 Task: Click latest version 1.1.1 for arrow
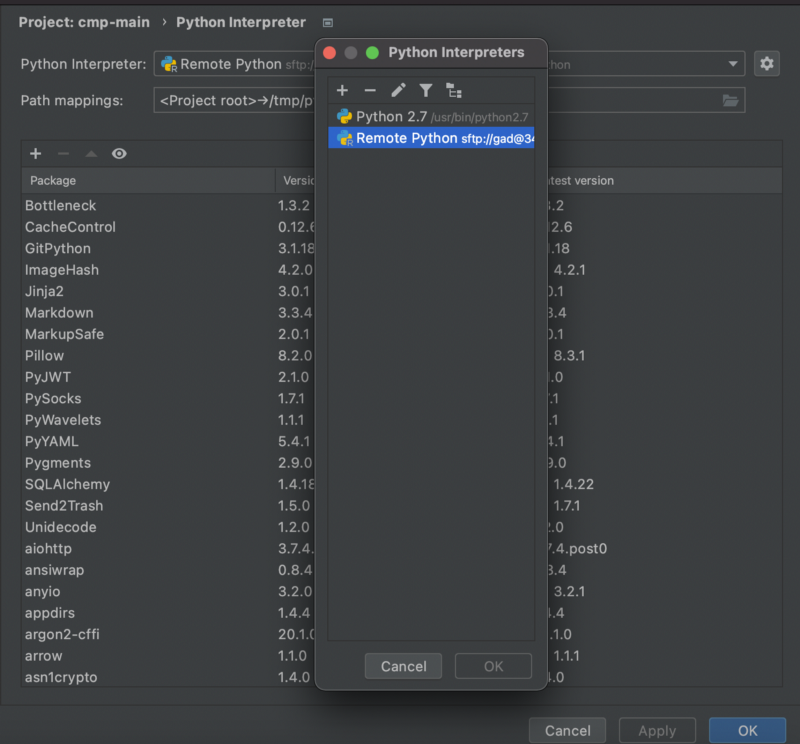pyautogui.click(x=566, y=656)
